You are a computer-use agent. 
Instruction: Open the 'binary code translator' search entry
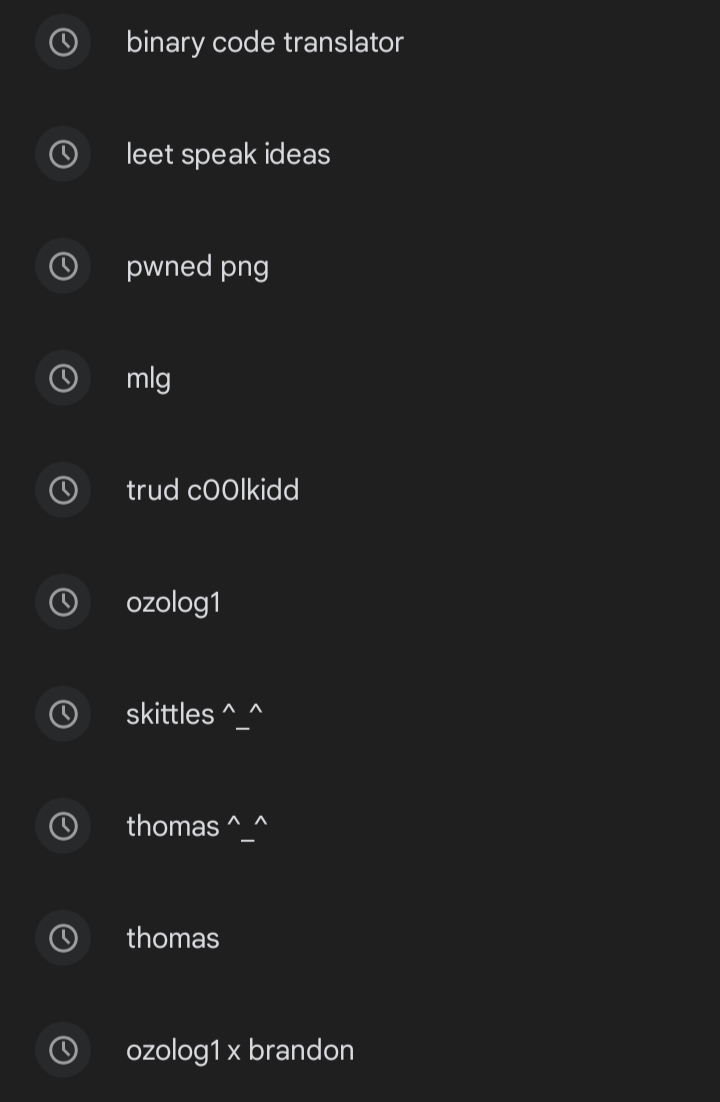pyautogui.click(x=265, y=42)
